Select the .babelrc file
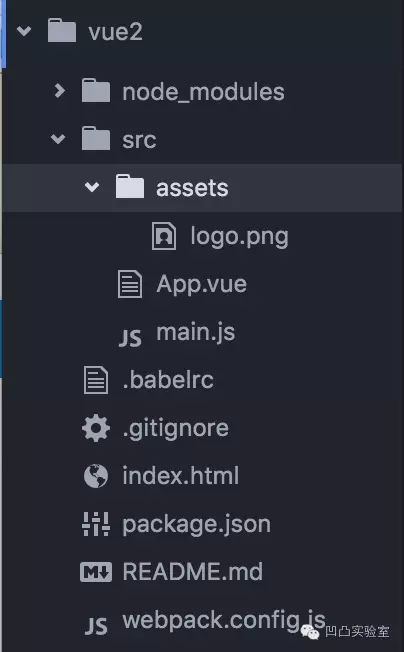 pos(168,380)
